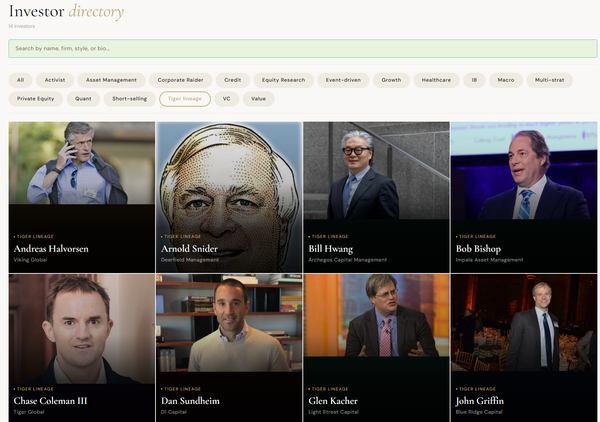Filter by Healthcare
This screenshot has height=422, width=600.
click(x=436, y=80)
